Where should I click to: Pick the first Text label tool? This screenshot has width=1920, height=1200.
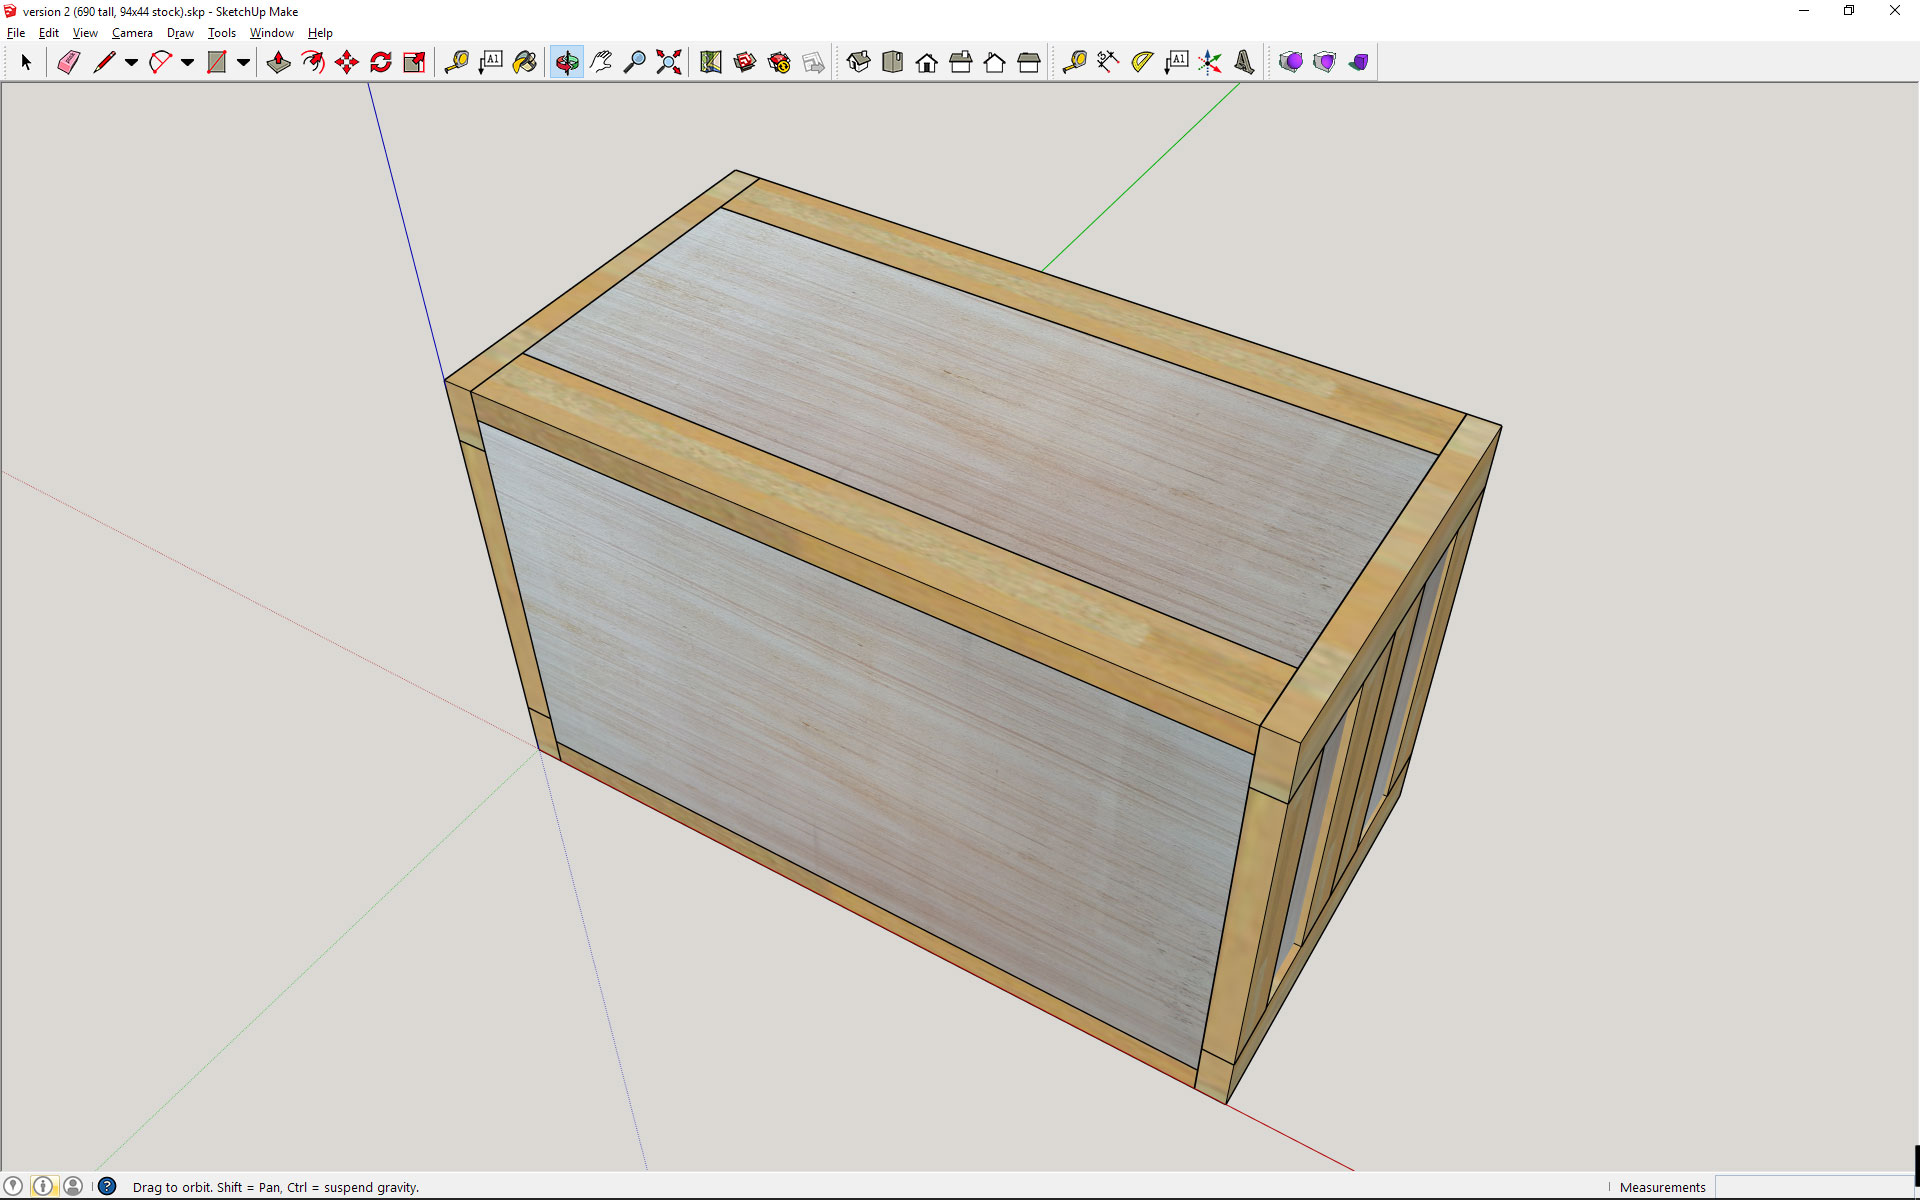point(491,62)
